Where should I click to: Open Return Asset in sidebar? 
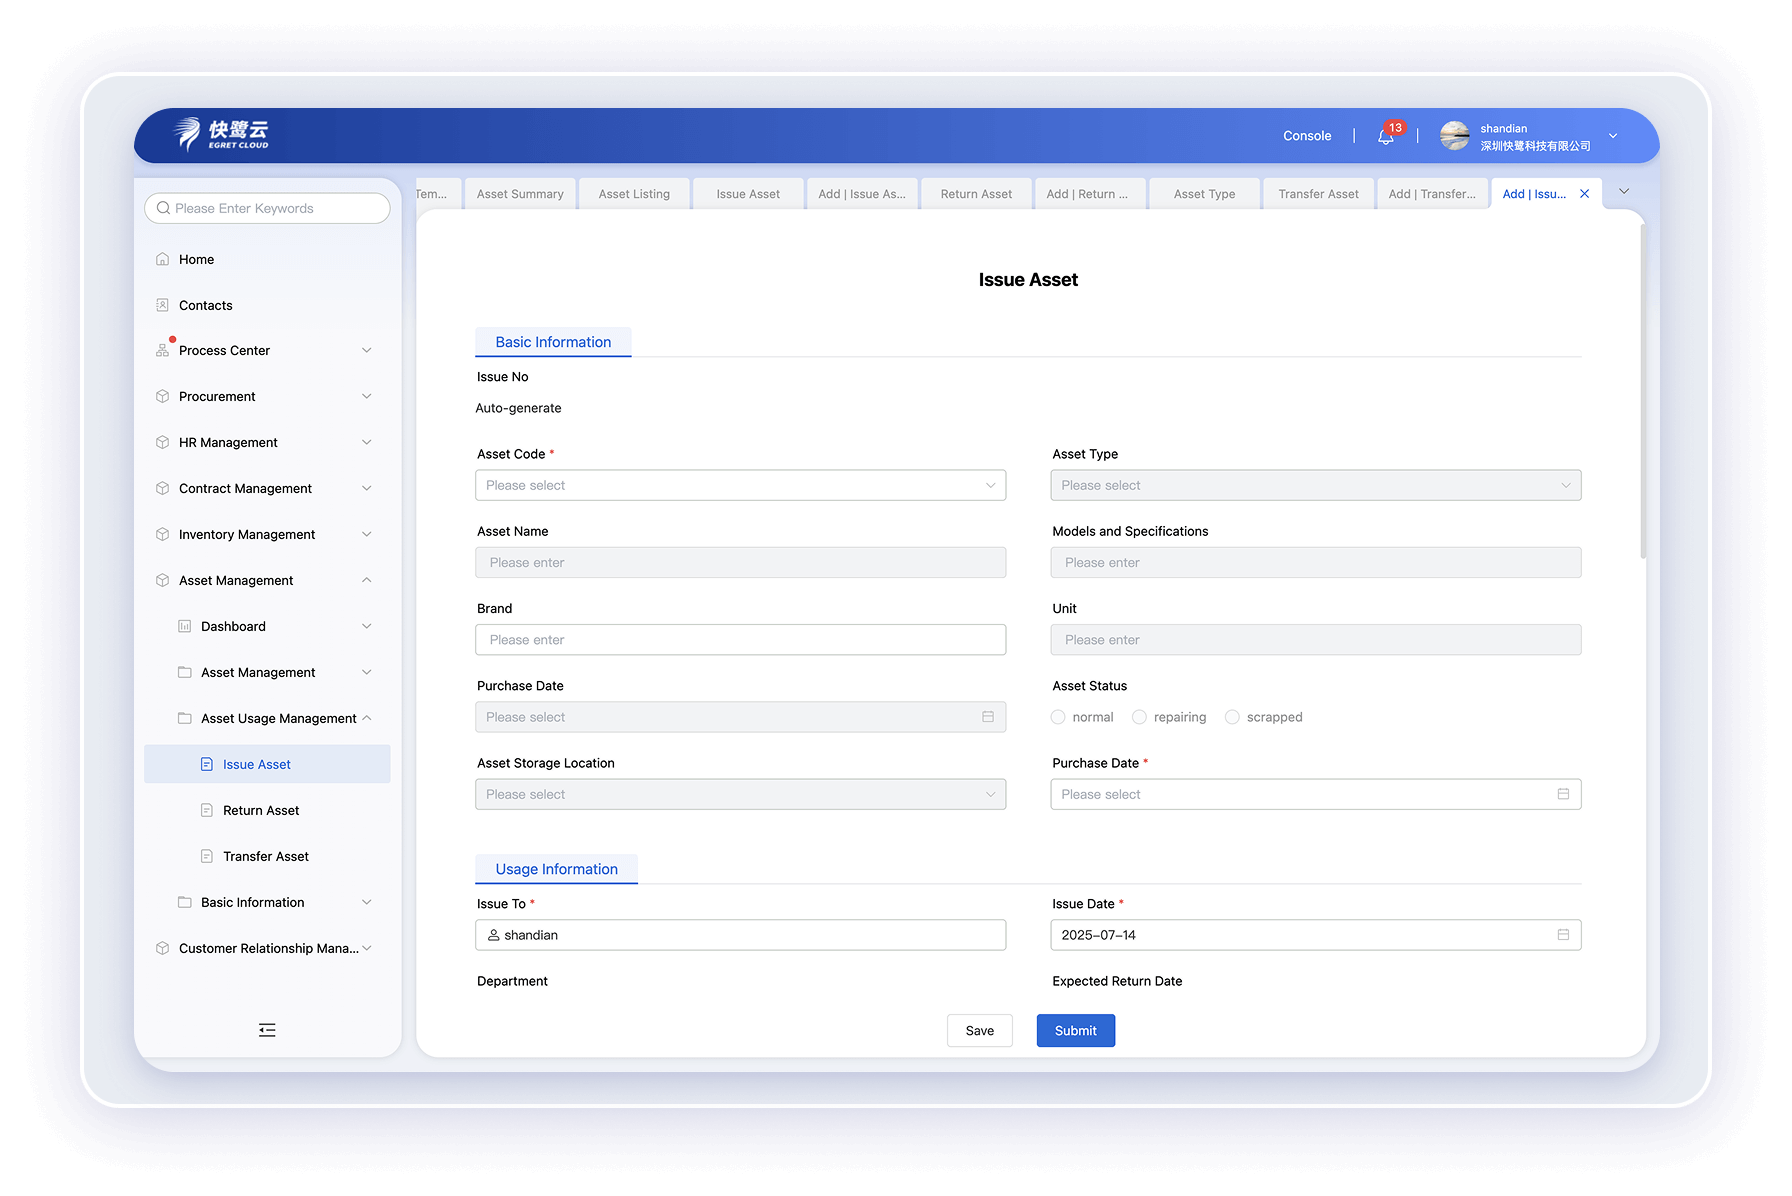[x=261, y=811]
